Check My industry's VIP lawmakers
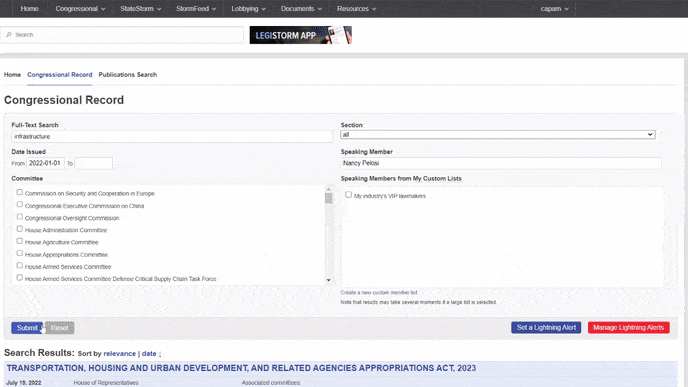Viewport: 688px width, 387px height. point(348,194)
